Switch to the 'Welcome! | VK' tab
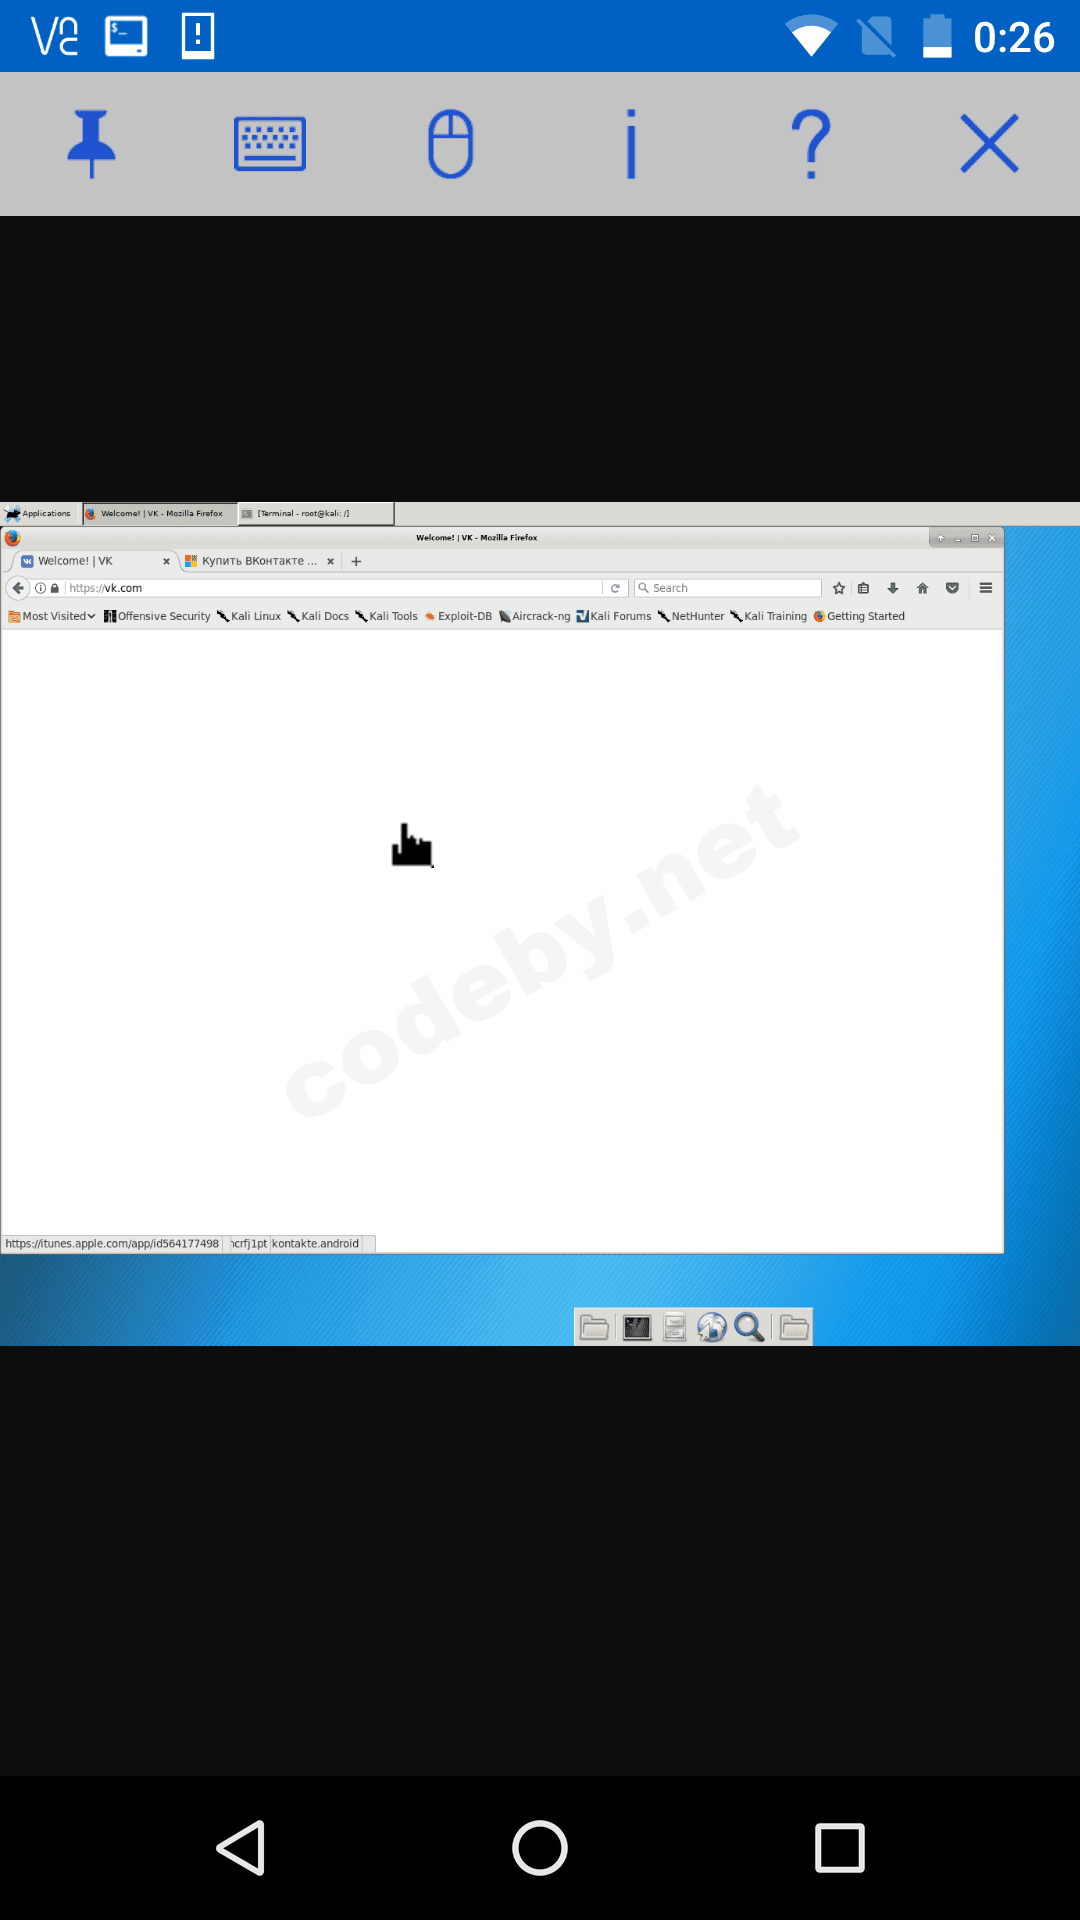Screen dimensions: 1080x1920 [92, 561]
